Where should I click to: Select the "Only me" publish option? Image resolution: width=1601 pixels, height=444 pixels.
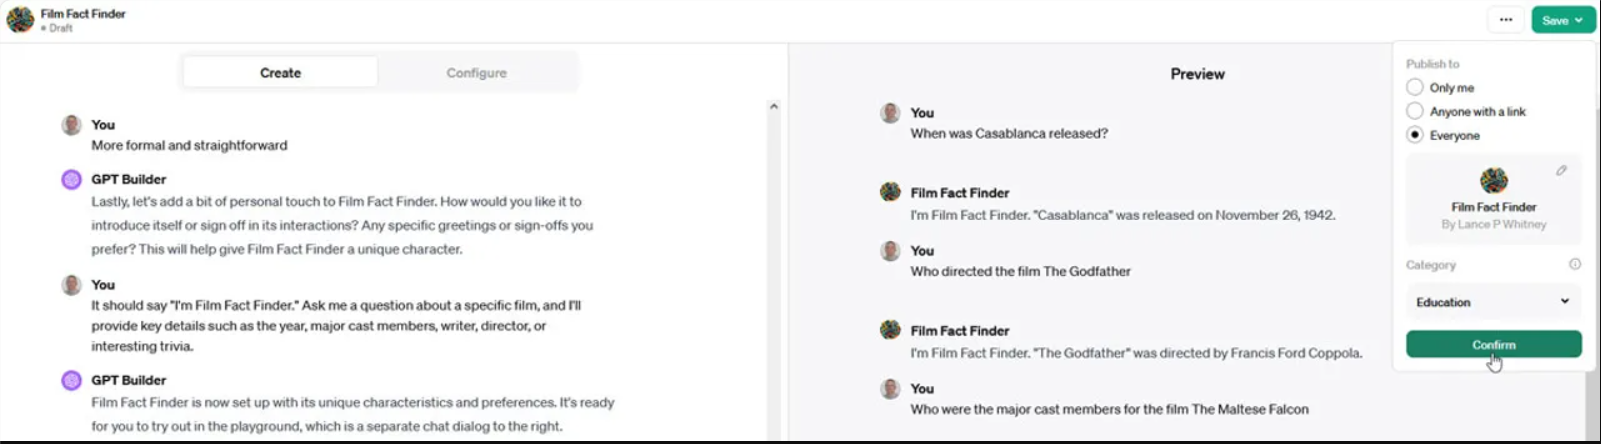[1415, 88]
